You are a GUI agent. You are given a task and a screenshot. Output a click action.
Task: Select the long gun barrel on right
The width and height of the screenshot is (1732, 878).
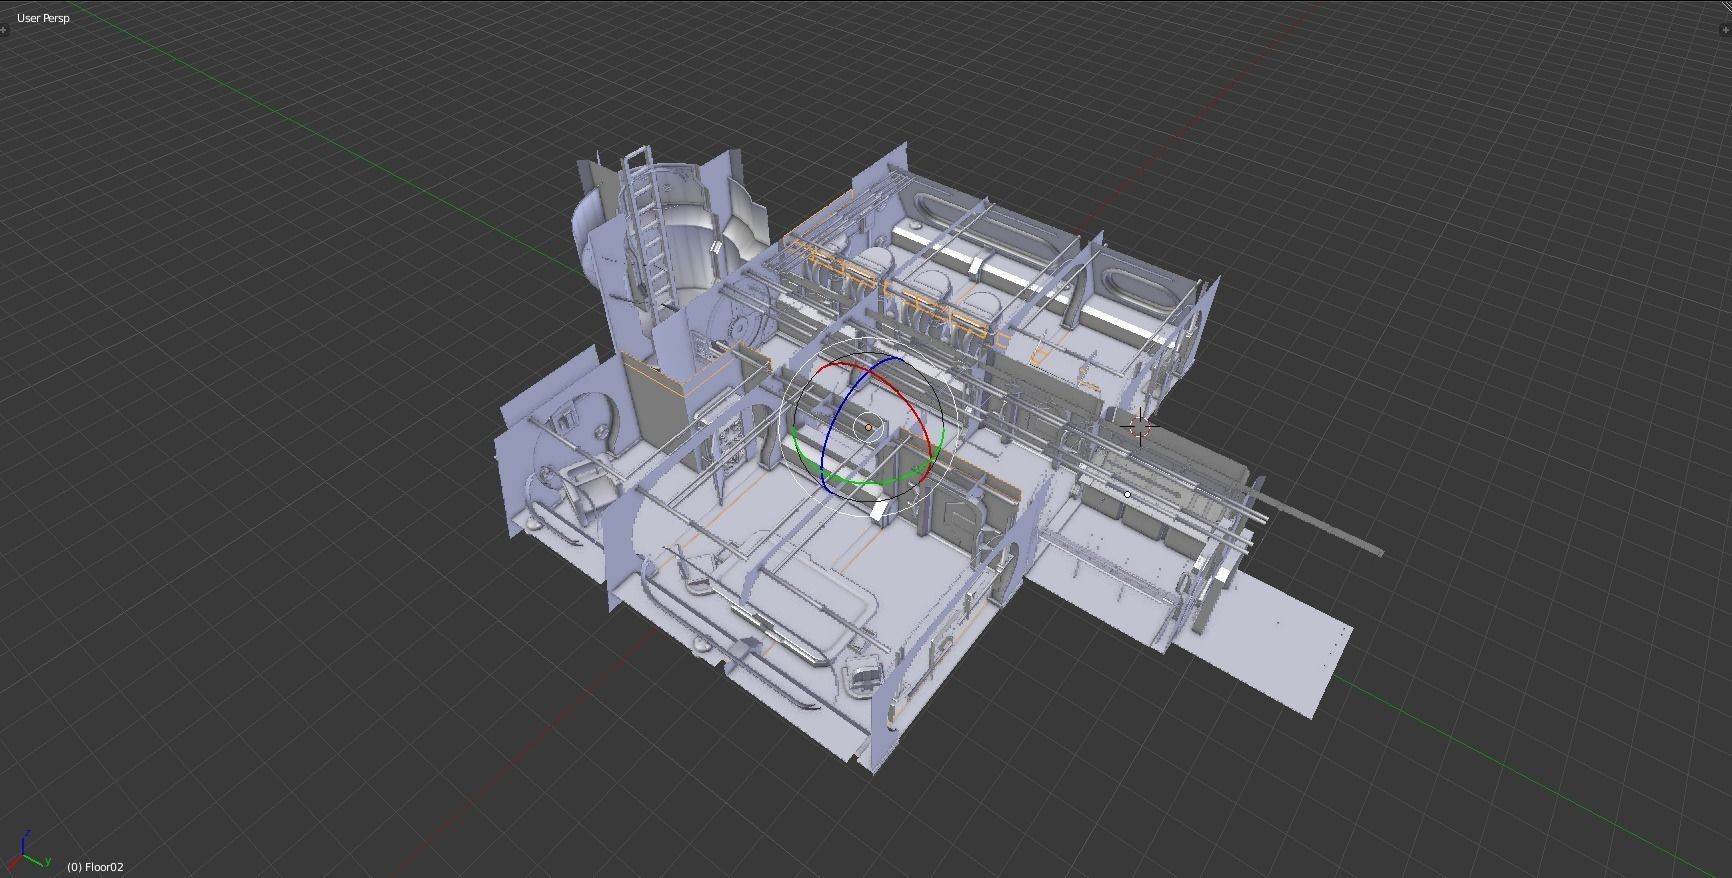1320,524
